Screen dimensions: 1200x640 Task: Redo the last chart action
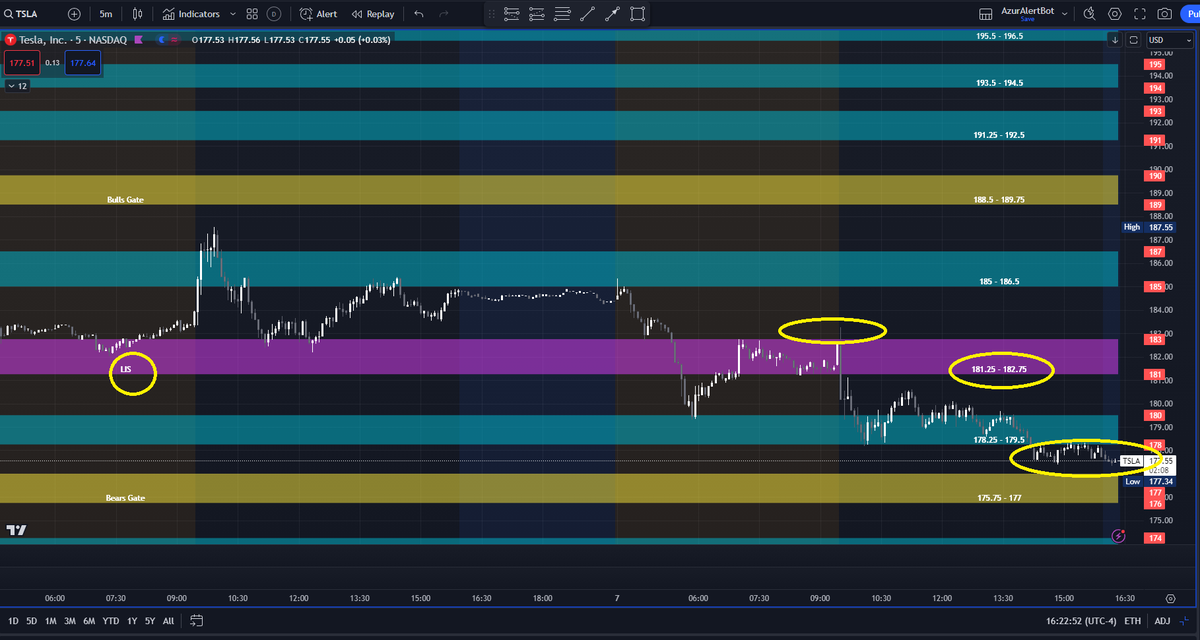coord(444,14)
